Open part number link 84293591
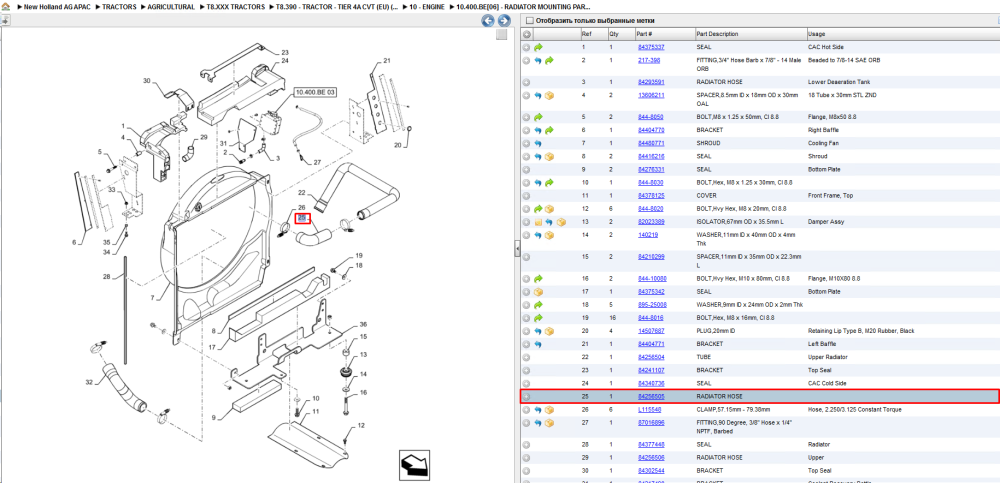Image resolution: width=1000 pixels, height=483 pixels. [651, 82]
